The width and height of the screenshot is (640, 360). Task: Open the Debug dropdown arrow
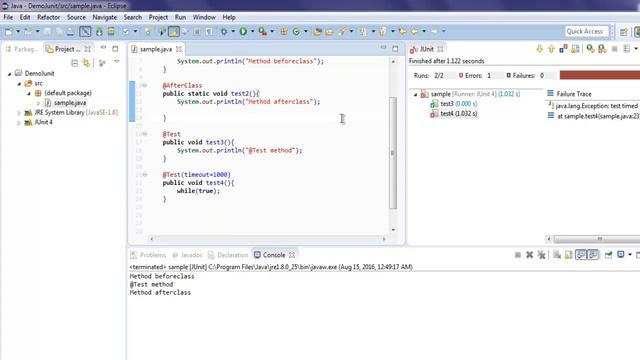pyautogui.click(x=233, y=31)
